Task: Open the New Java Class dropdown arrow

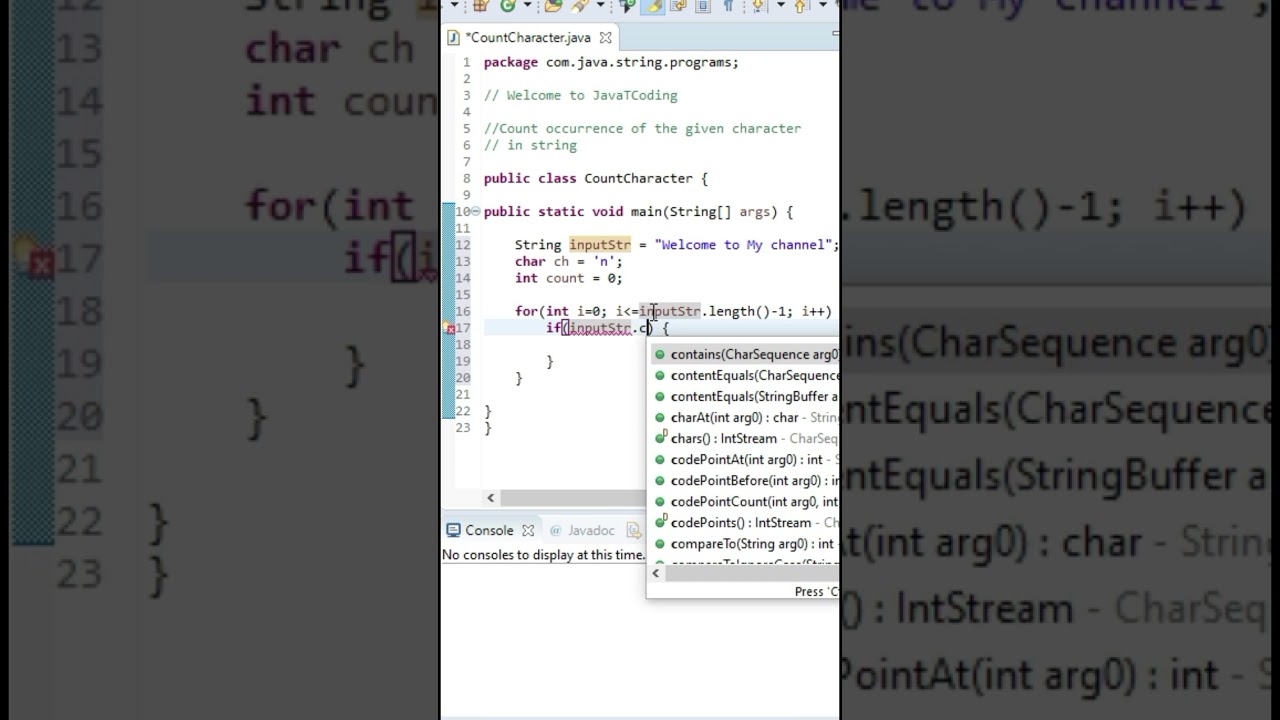Action: tap(527, 5)
